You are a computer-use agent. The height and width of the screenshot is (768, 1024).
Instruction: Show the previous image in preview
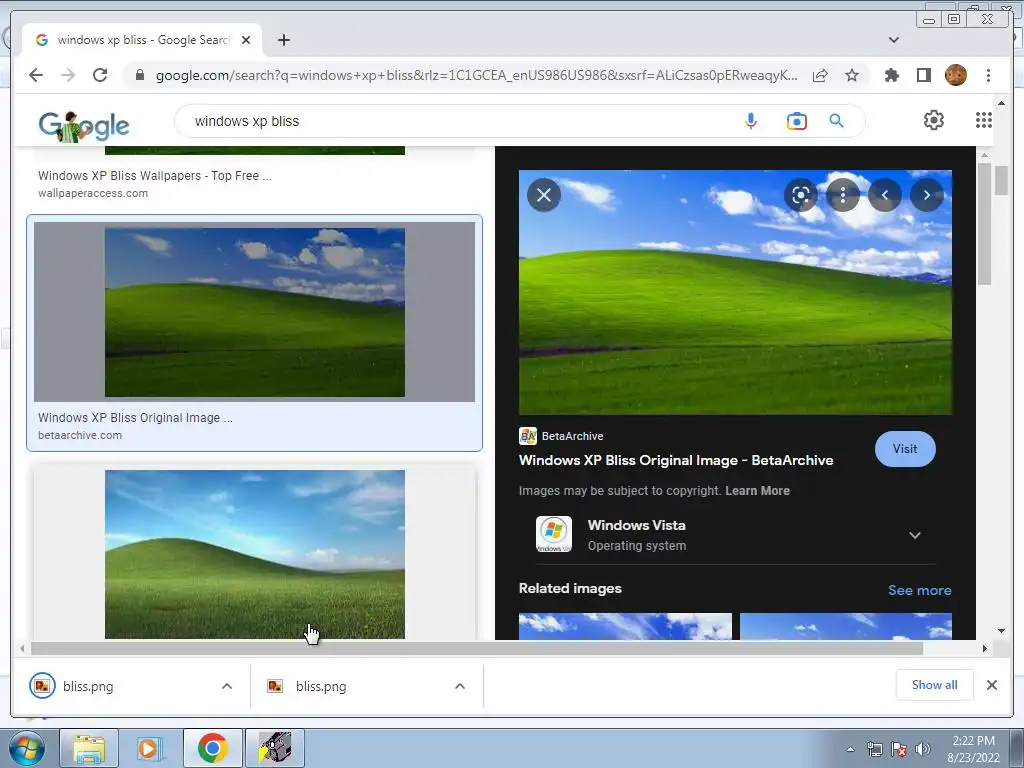pyautogui.click(x=885, y=195)
